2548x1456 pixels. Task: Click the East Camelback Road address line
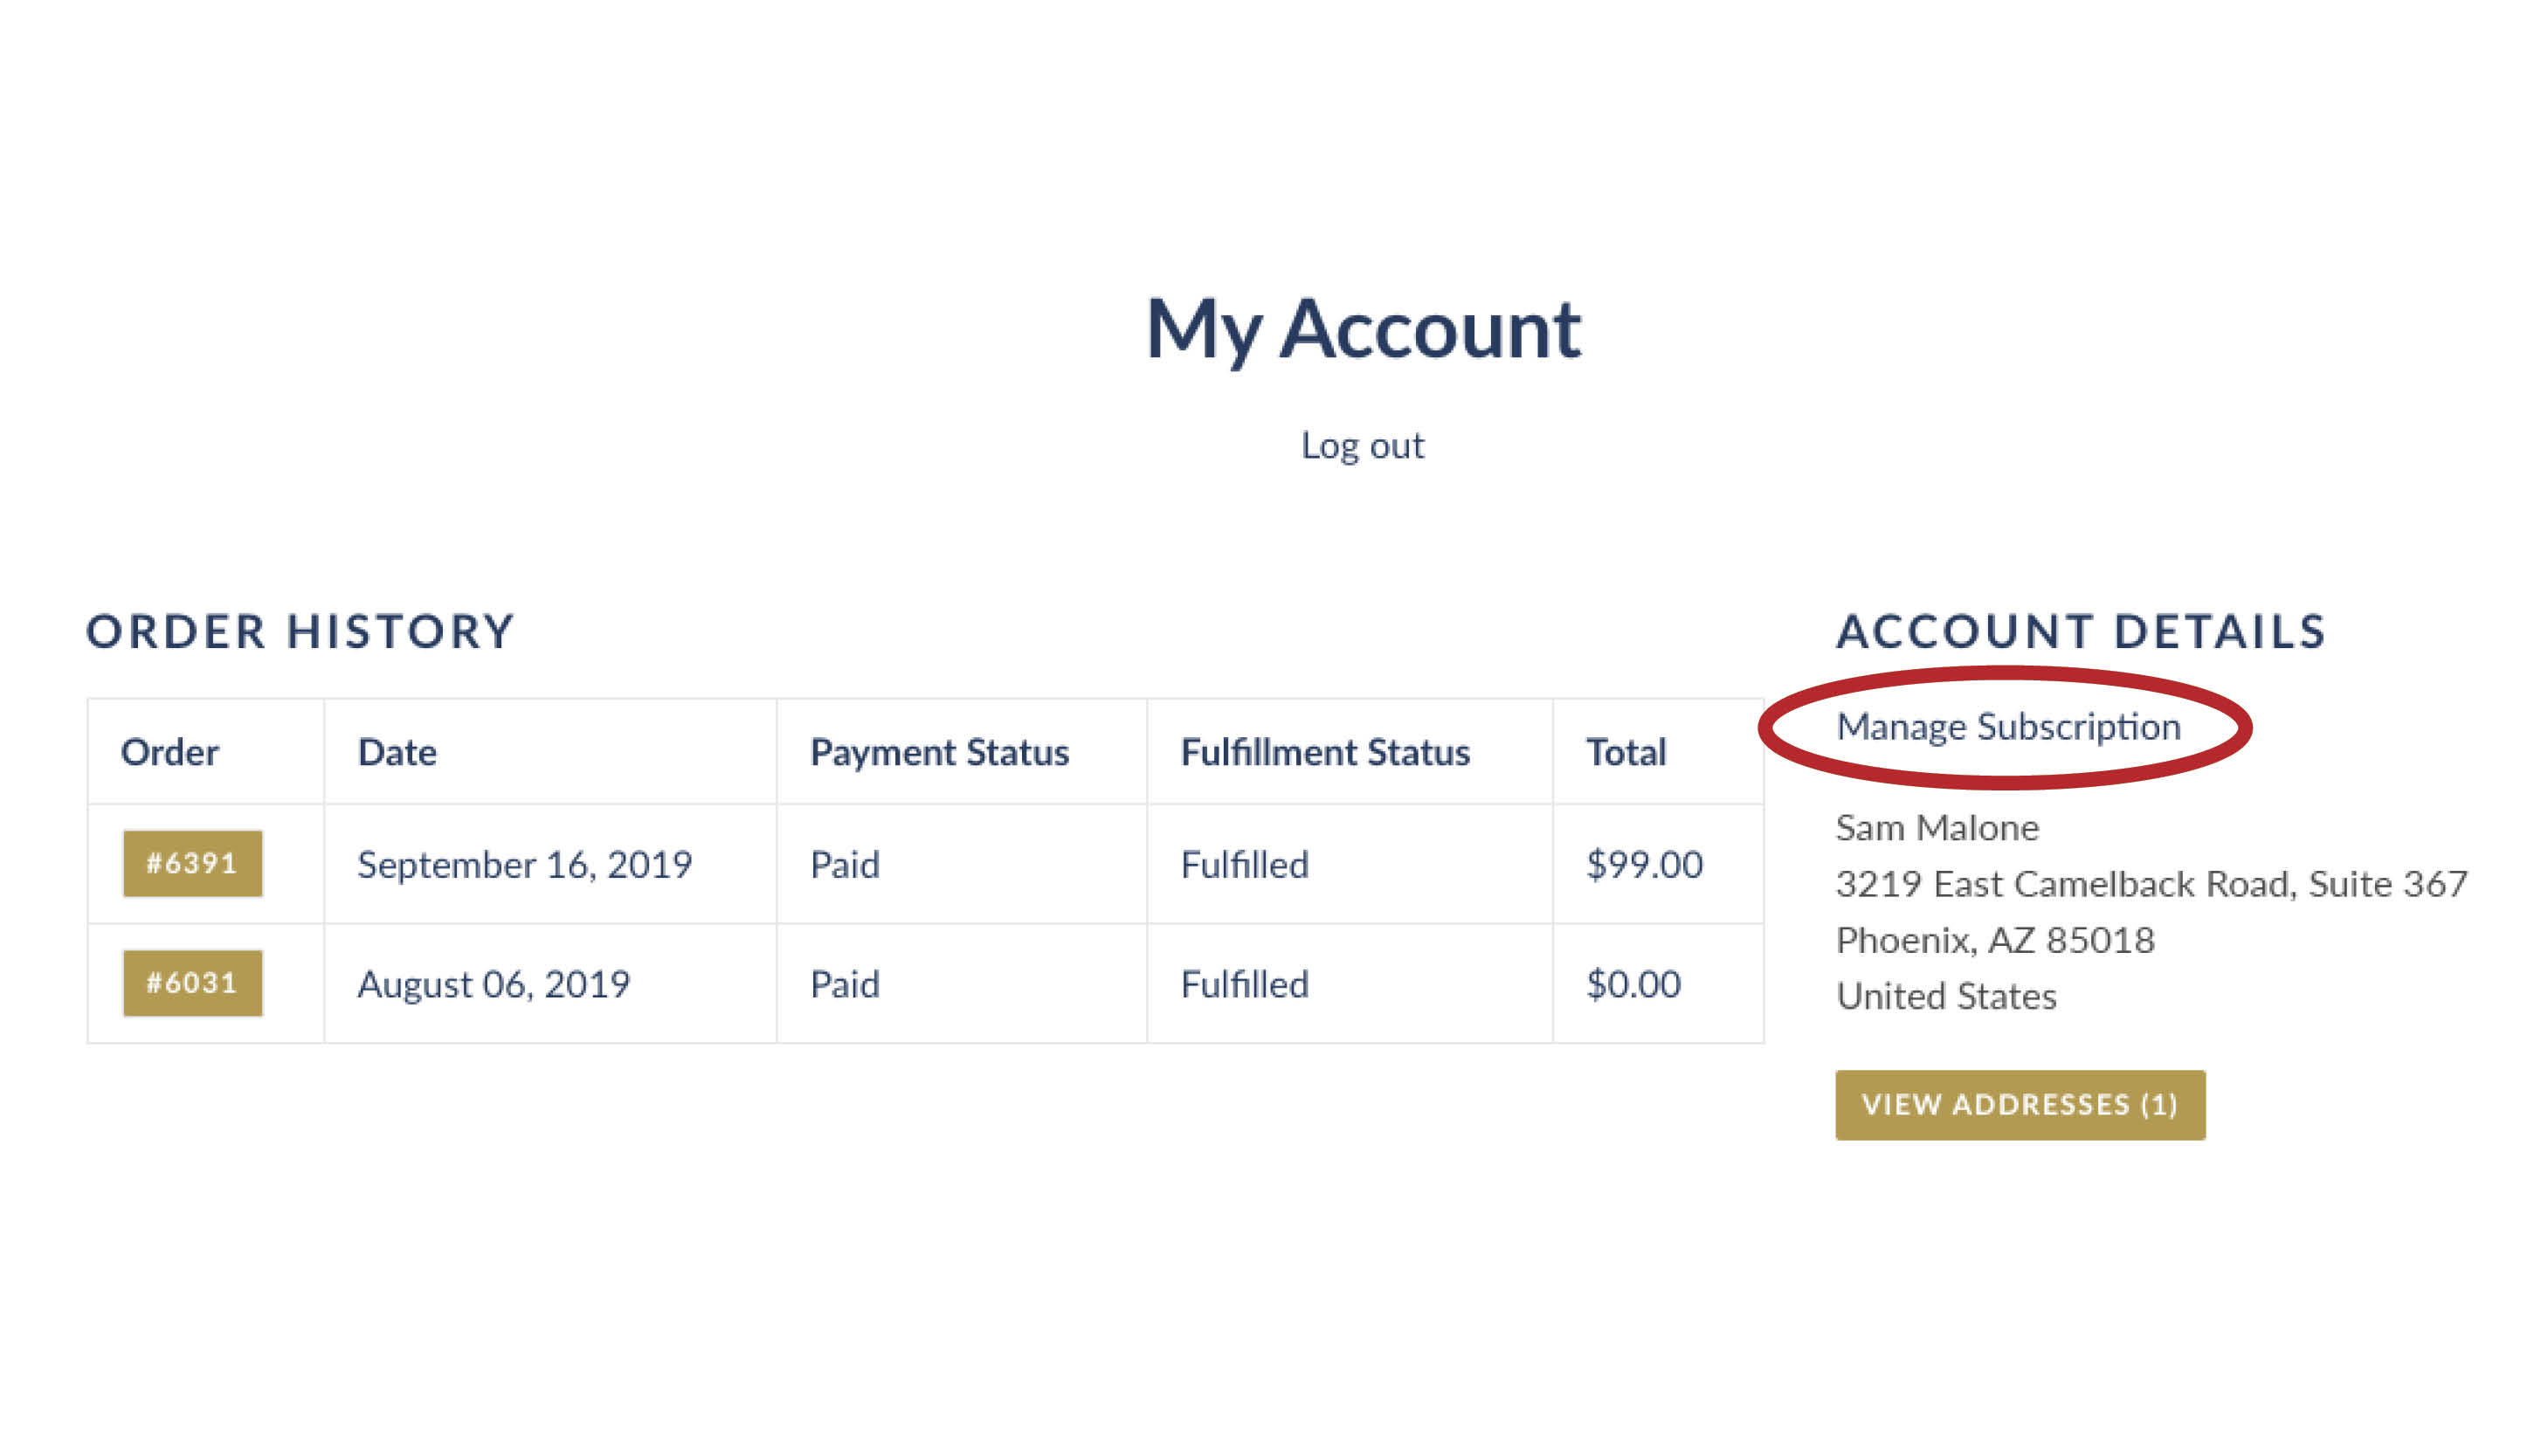(x=2151, y=884)
